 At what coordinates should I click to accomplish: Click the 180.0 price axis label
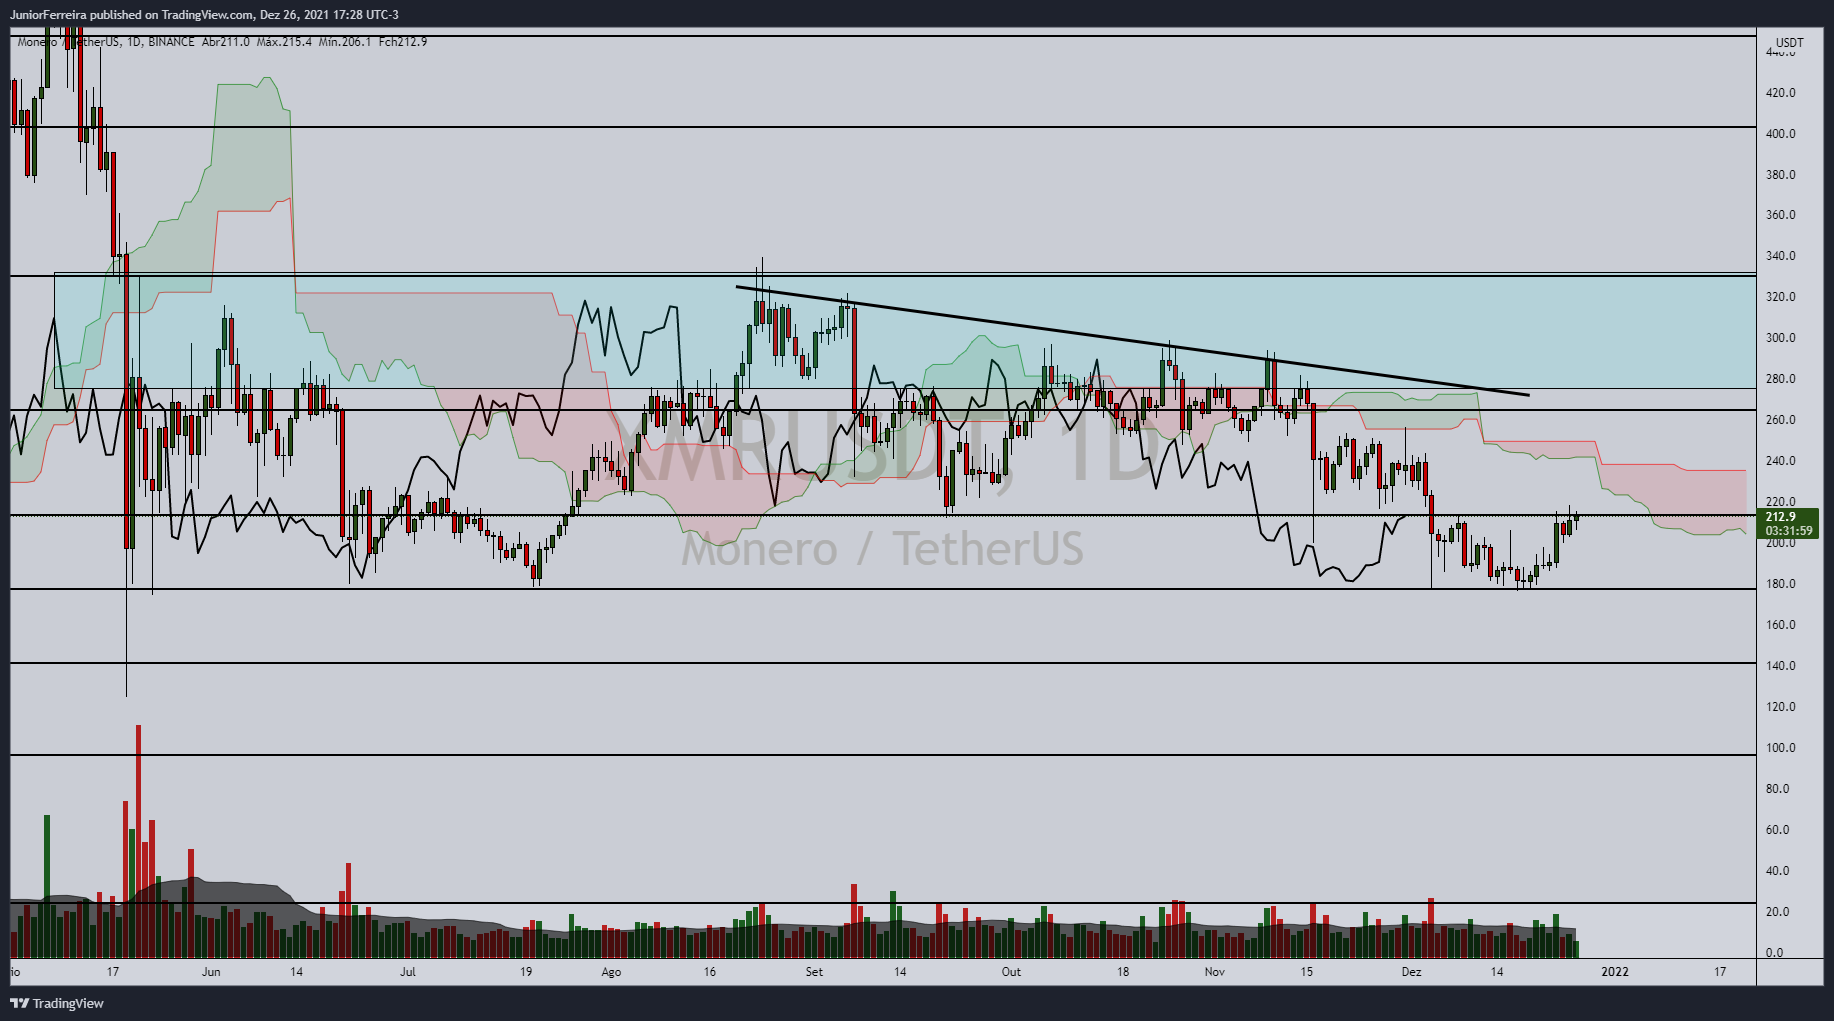tap(1781, 584)
